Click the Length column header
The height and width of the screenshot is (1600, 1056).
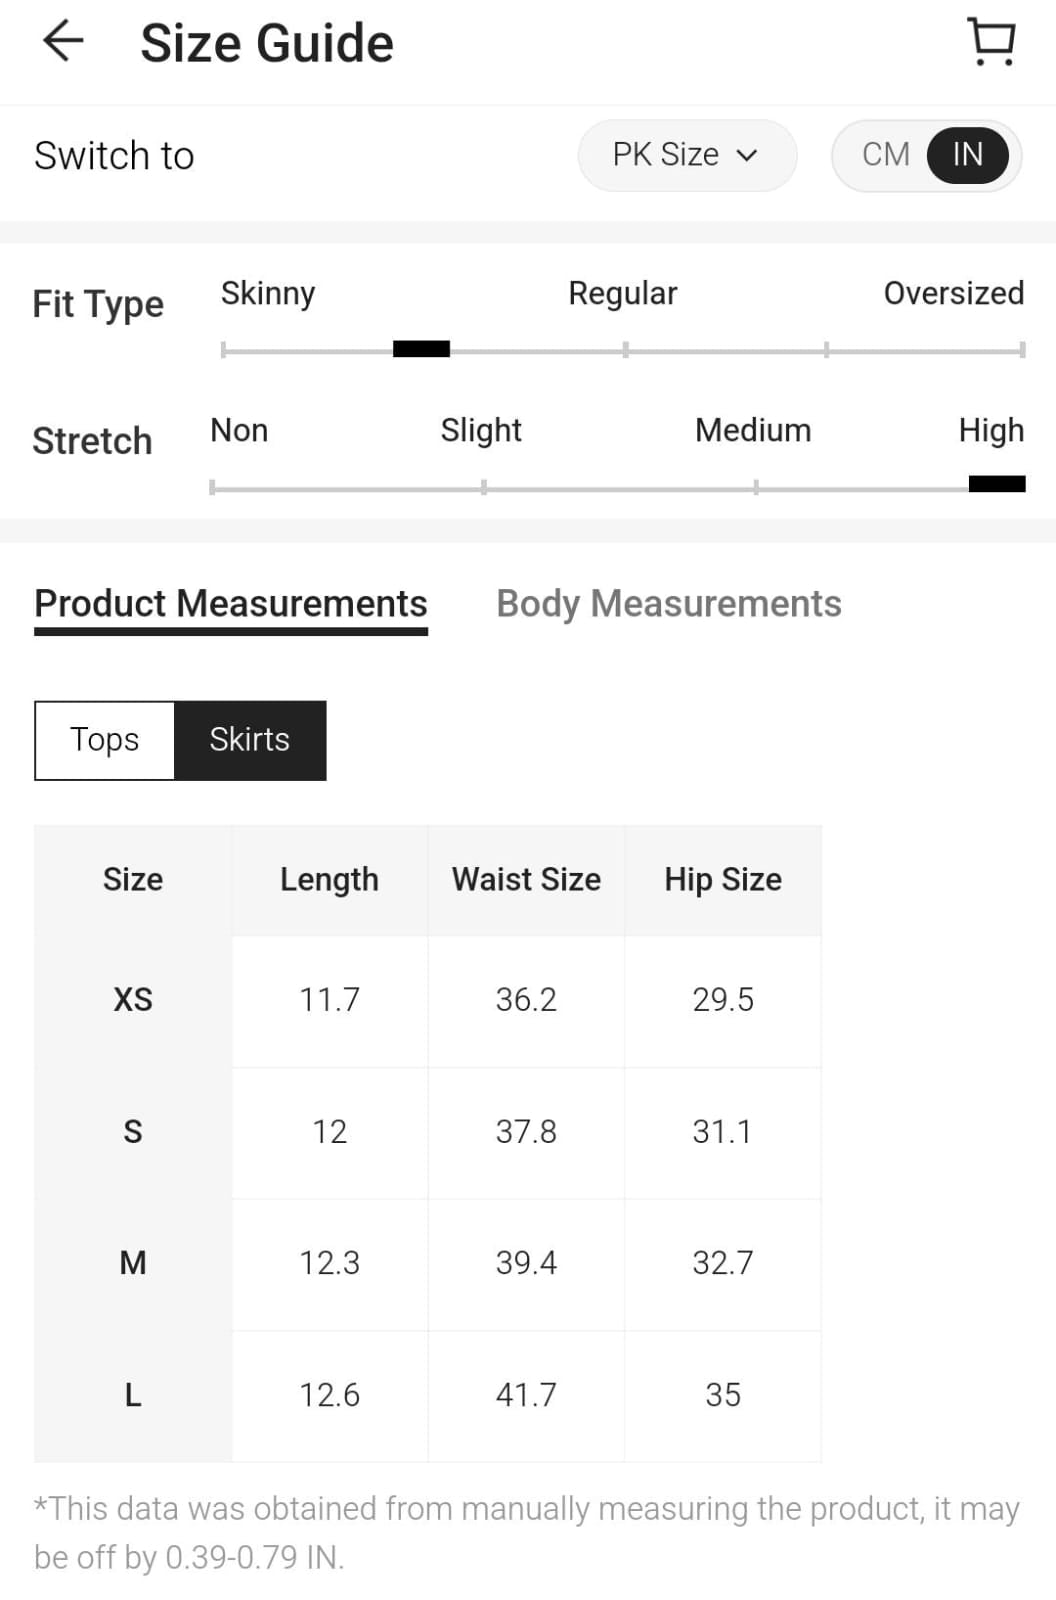pyautogui.click(x=329, y=880)
